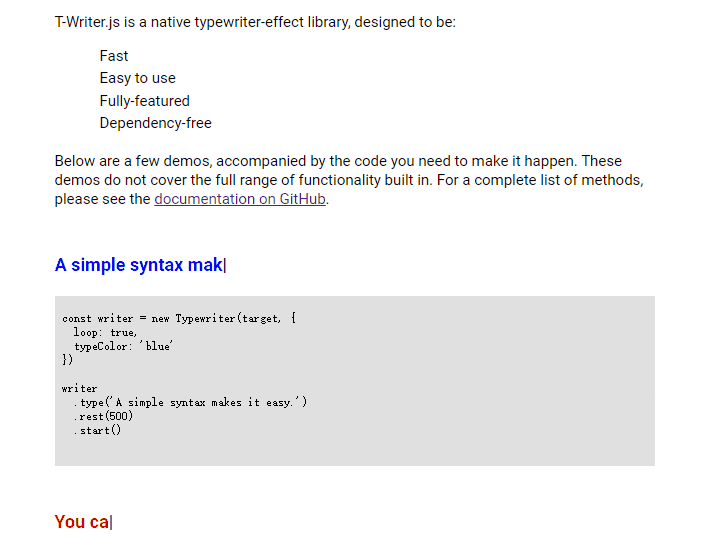
Task: Click the blue 'A simple syntax' heading
Action: (x=138, y=265)
